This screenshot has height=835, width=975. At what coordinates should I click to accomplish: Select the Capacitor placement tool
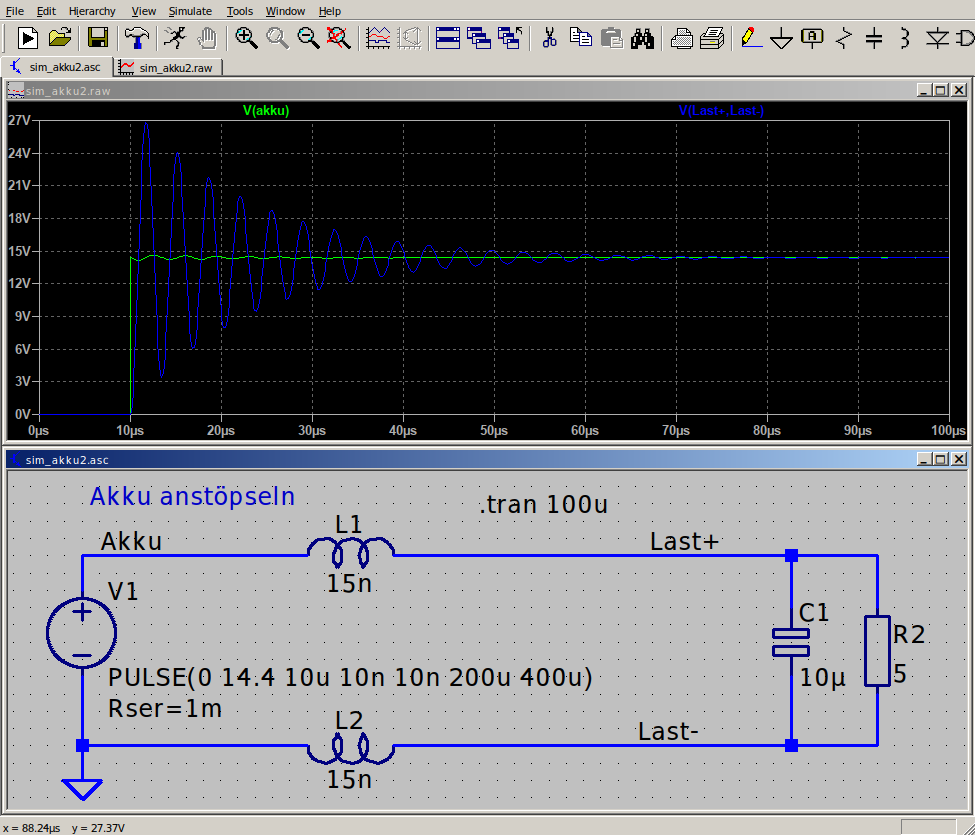click(874, 38)
